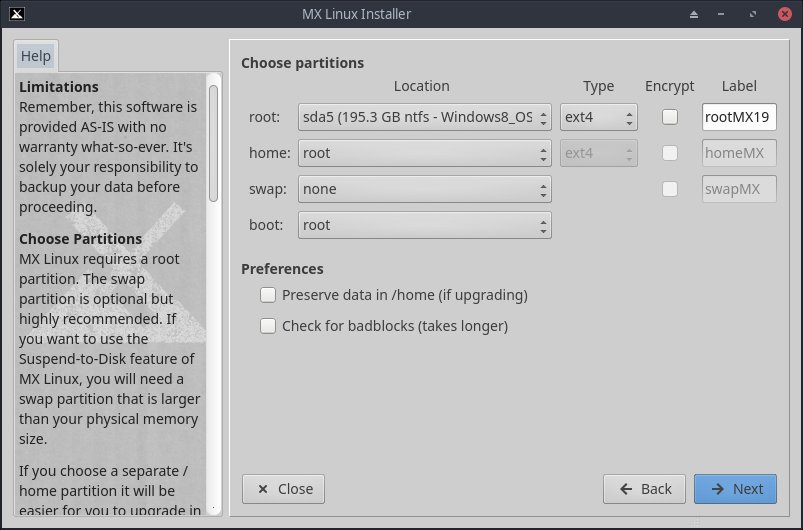Viewport: 803px width, 530px height.
Task: Click the MX Linux Installer window title
Action: click(x=356, y=14)
